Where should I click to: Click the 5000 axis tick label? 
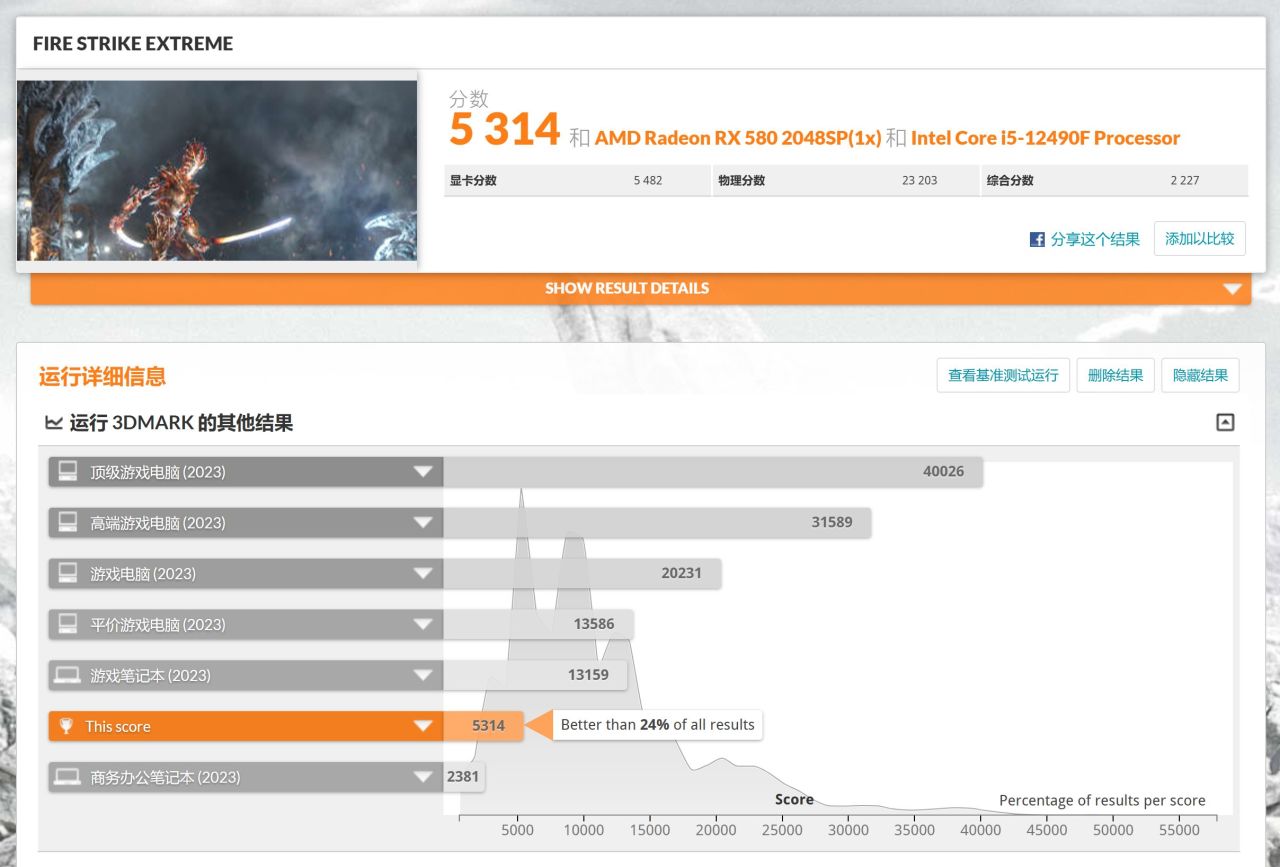tap(517, 830)
